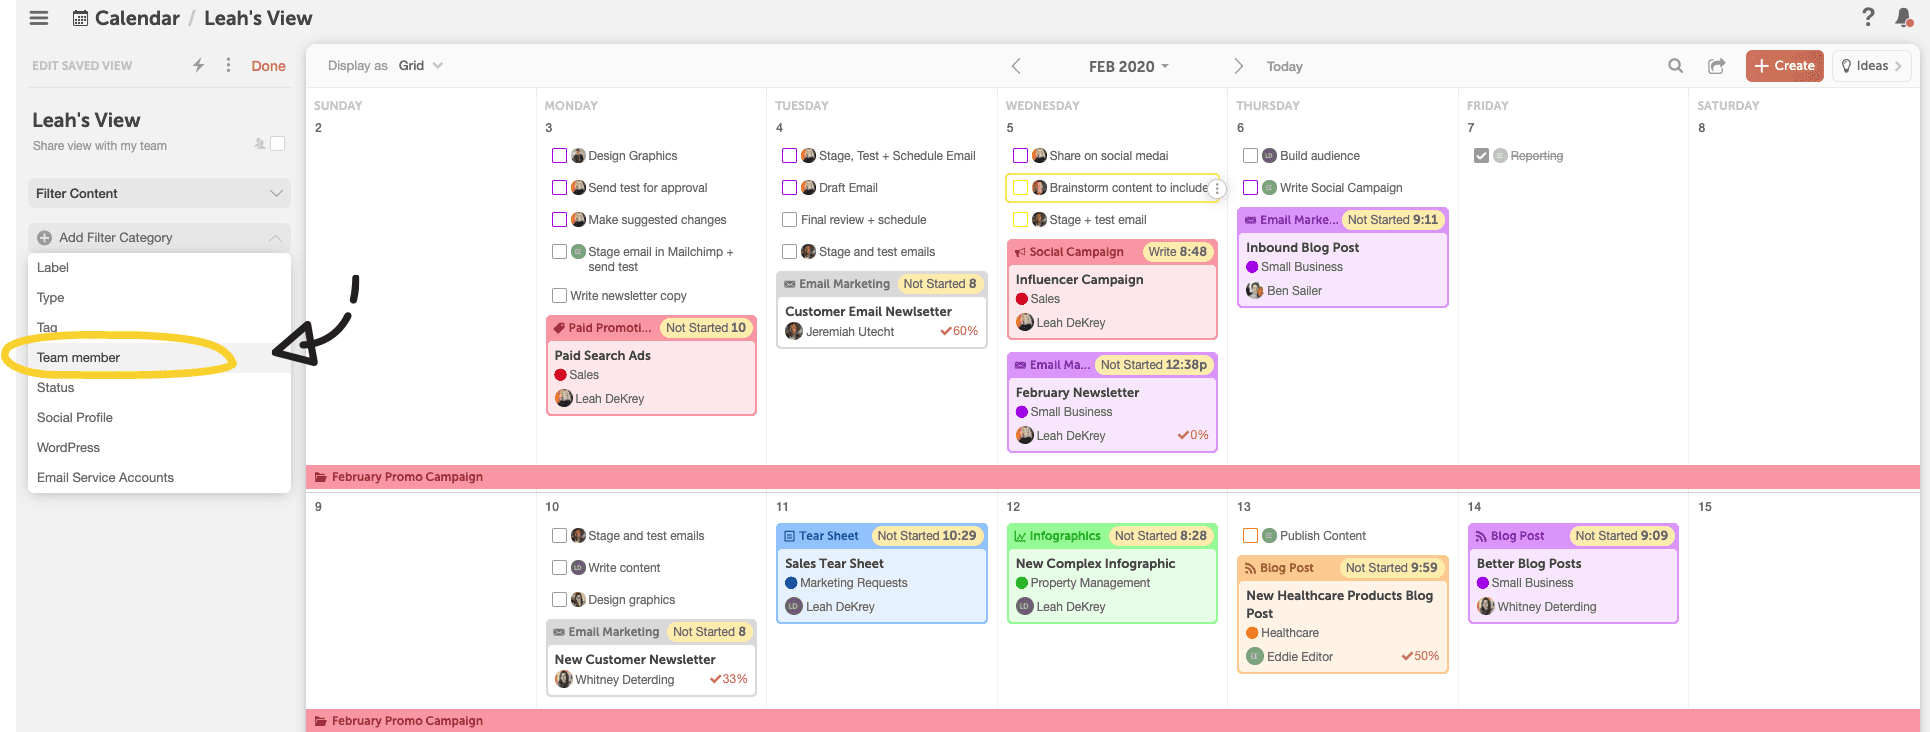1930x732 pixels.
Task: Open the first February Promo Campaign bar
Action: click(x=1112, y=477)
